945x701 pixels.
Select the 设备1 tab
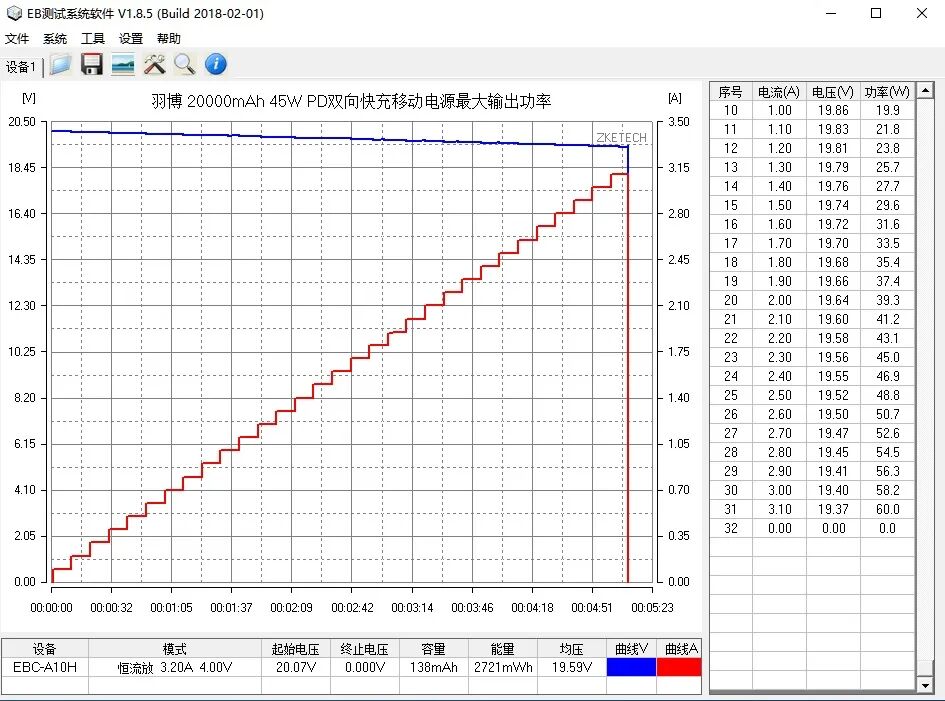(21, 67)
